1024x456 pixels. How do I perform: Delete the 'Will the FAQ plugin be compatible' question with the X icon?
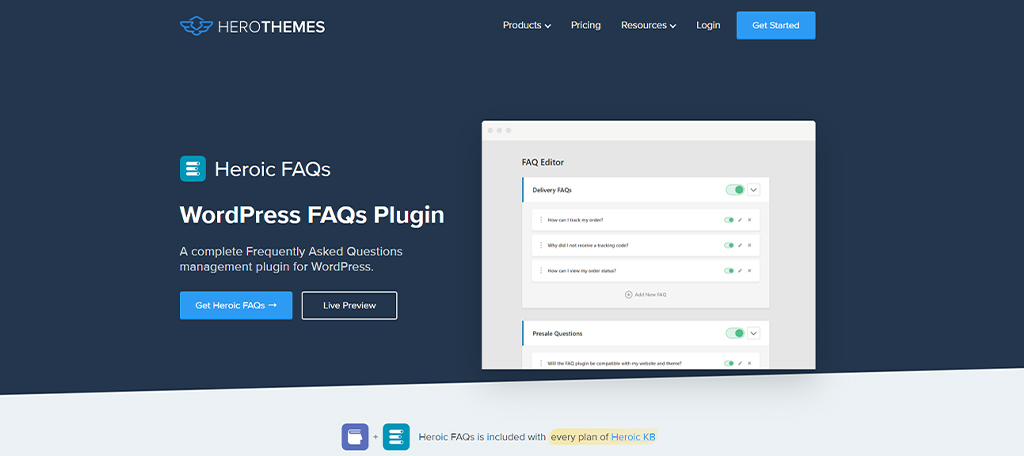749,363
